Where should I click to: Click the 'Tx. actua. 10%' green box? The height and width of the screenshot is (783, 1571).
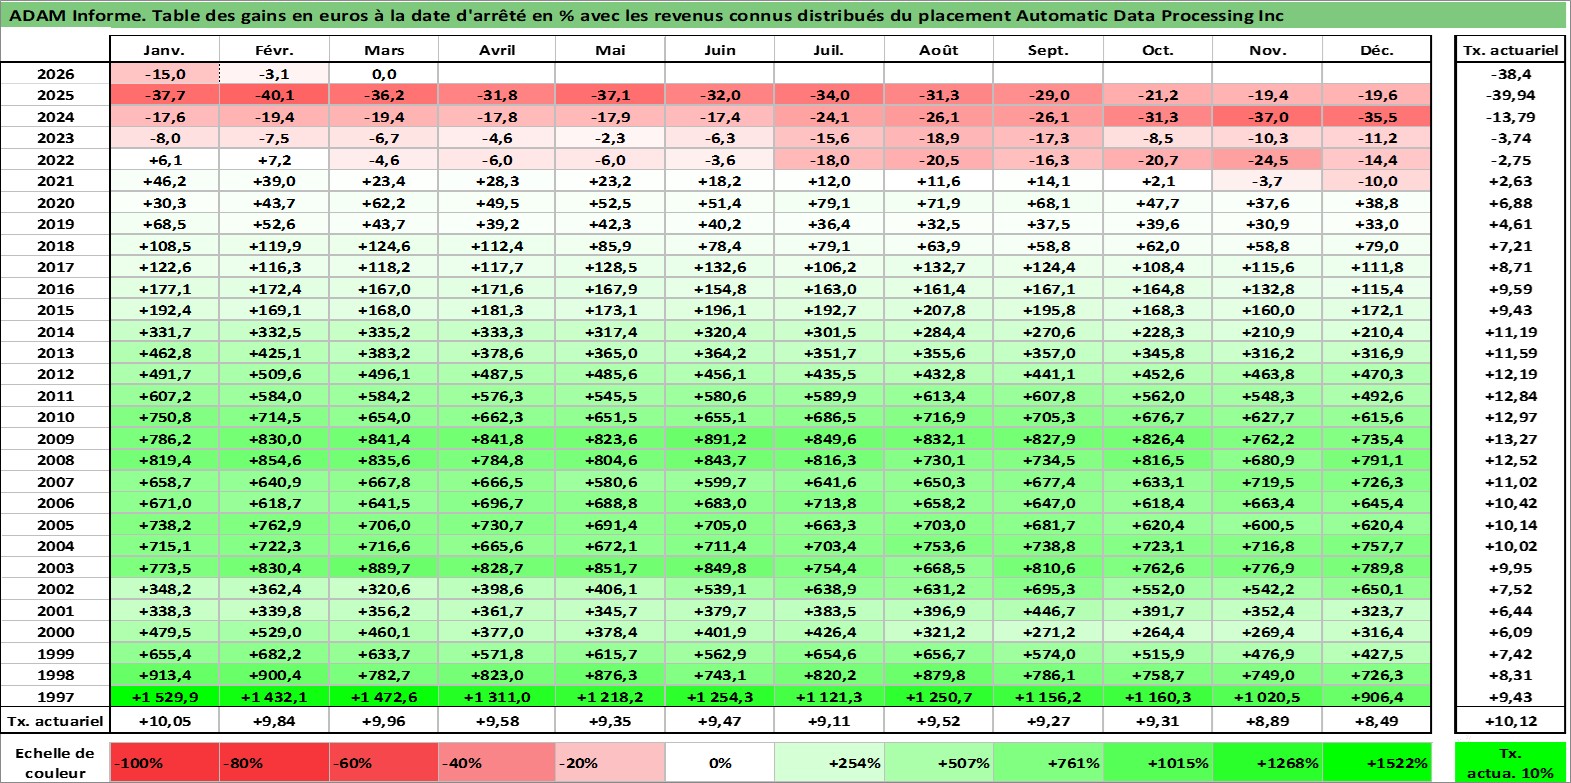click(1510, 762)
